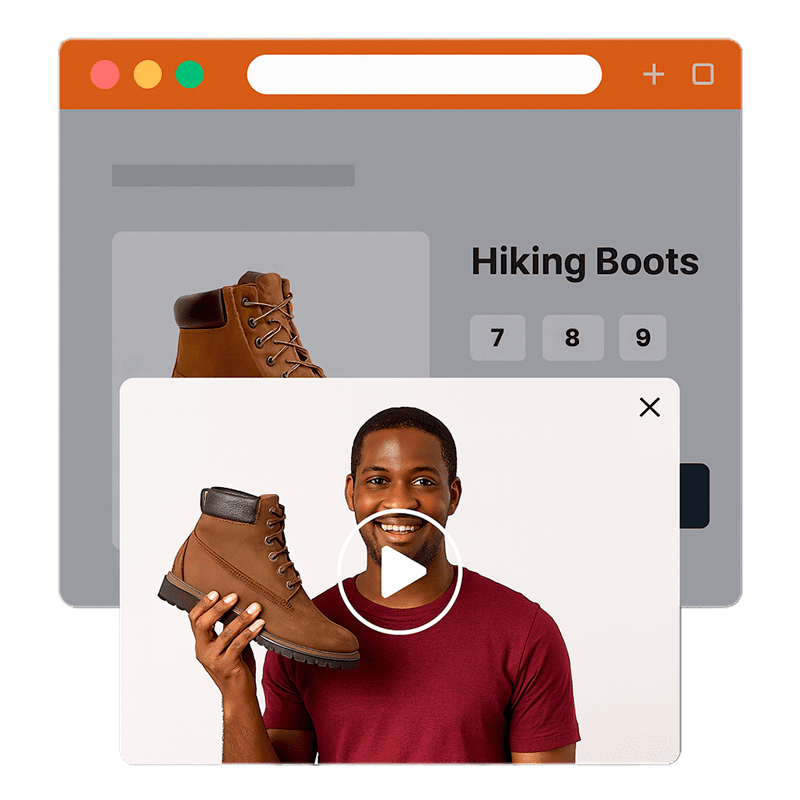The image size is (800, 800).
Task: Click the browser address bar
Action: tap(424, 74)
